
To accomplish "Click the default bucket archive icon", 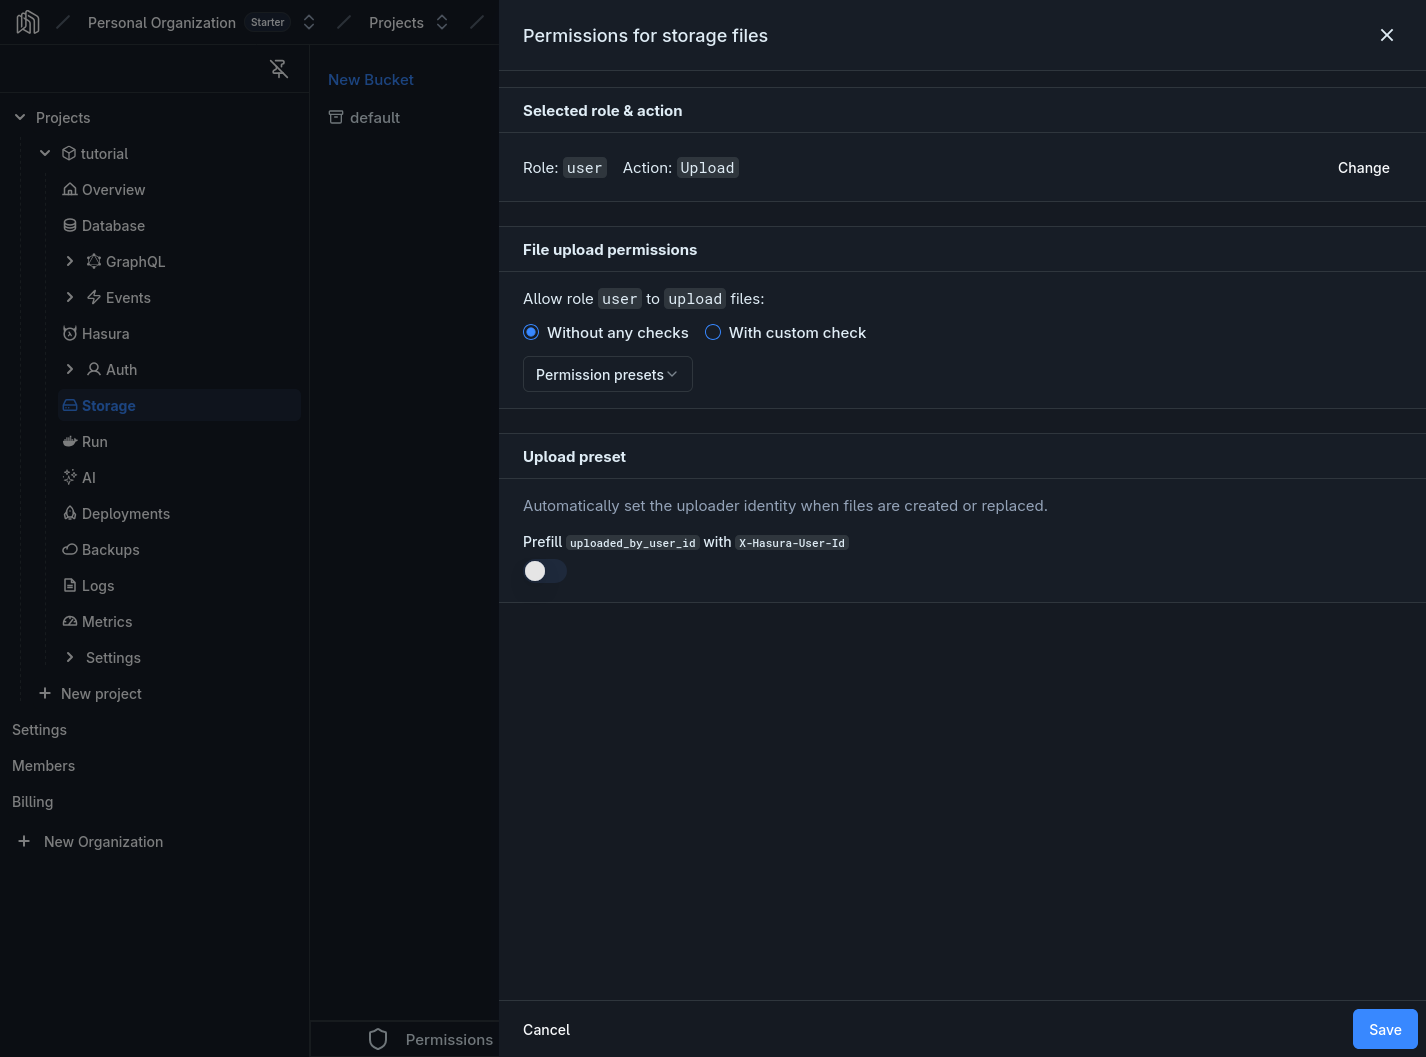I will [x=336, y=117].
